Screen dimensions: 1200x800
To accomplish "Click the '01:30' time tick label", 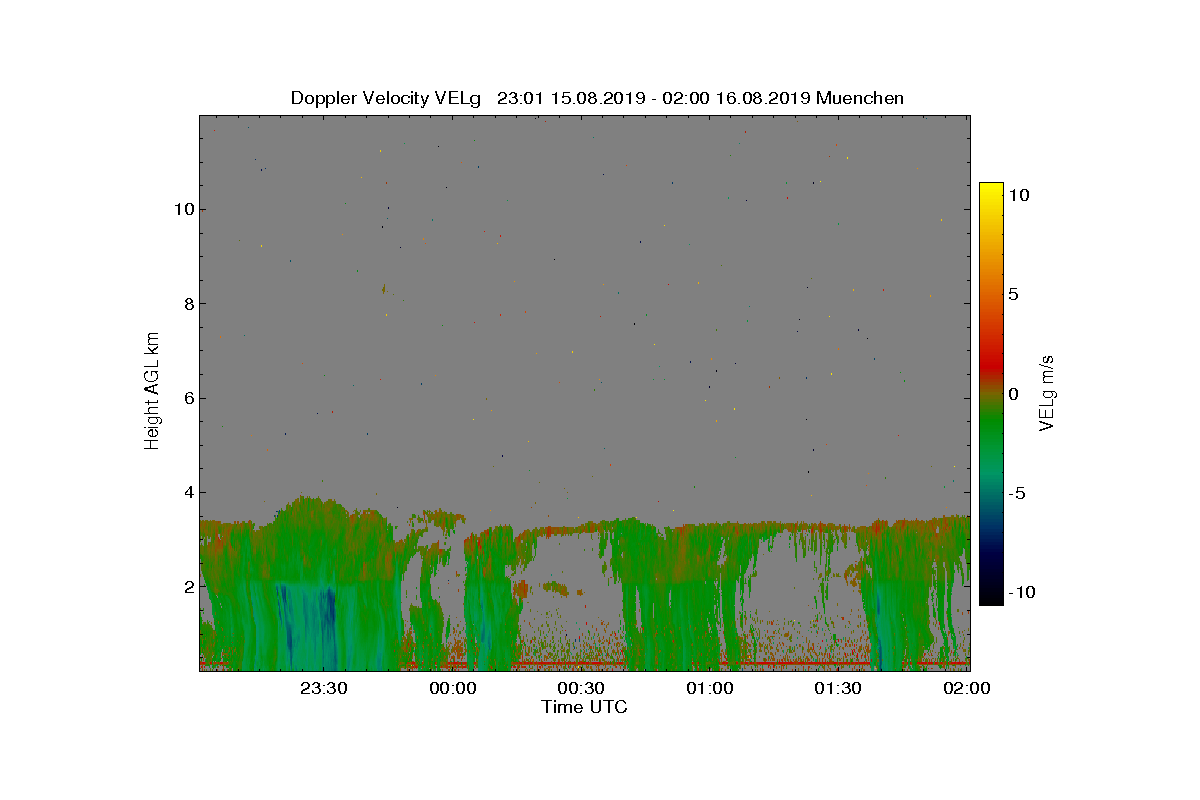I will click(837, 688).
